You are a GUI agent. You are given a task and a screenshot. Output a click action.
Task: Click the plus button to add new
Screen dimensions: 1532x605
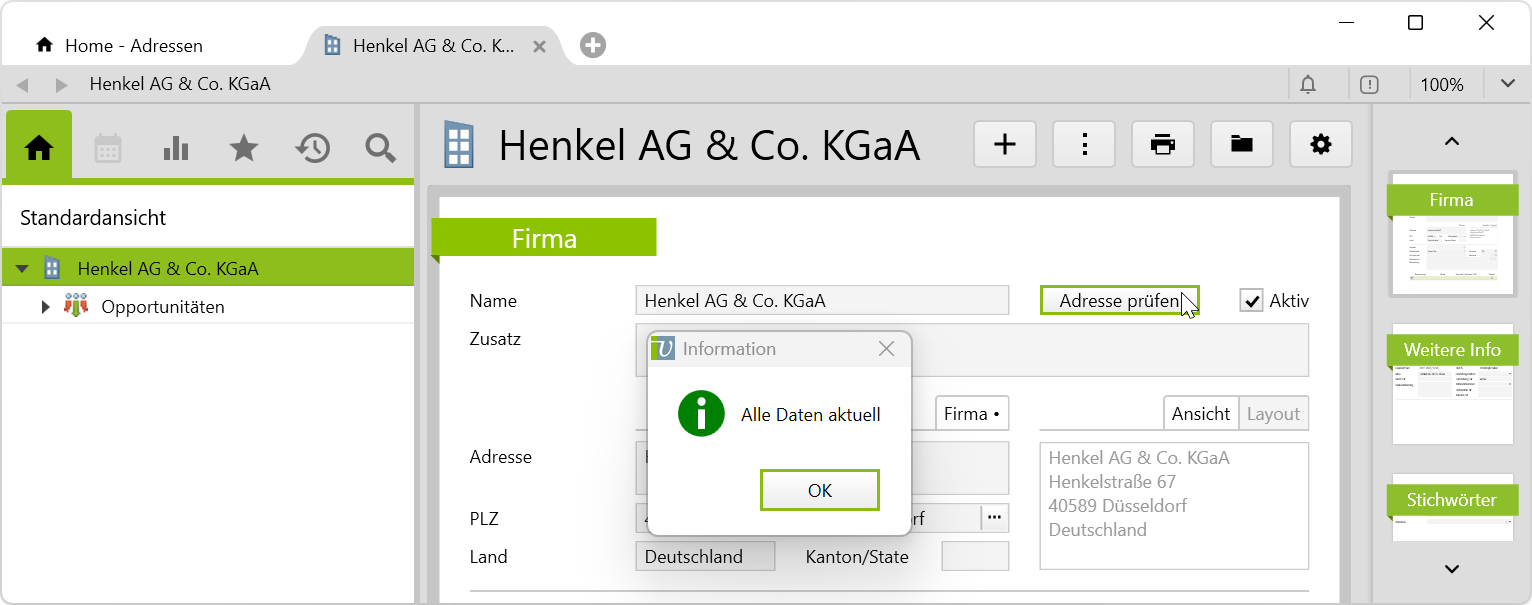tap(1004, 145)
